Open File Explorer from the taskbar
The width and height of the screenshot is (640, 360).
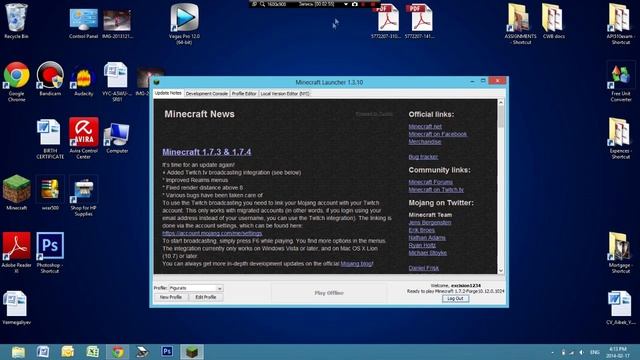pos(18,352)
